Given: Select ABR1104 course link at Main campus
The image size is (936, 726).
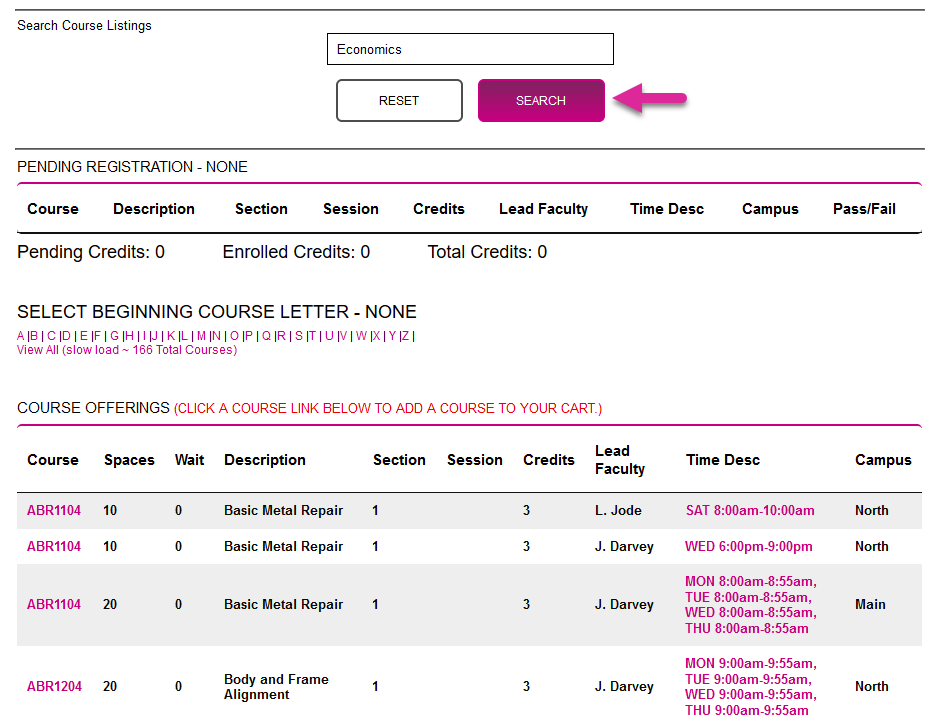Looking at the screenshot, I should [x=54, y=605].
